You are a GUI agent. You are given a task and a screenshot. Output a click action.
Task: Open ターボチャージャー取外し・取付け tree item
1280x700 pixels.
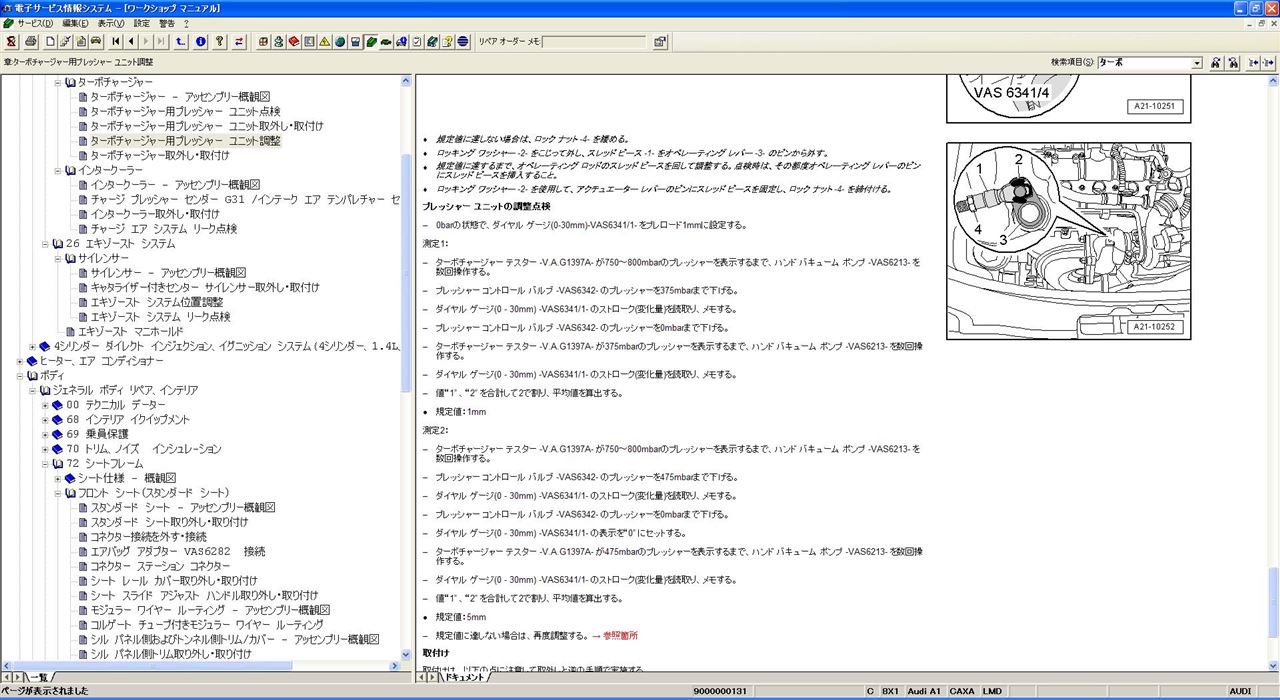[159, 155]
